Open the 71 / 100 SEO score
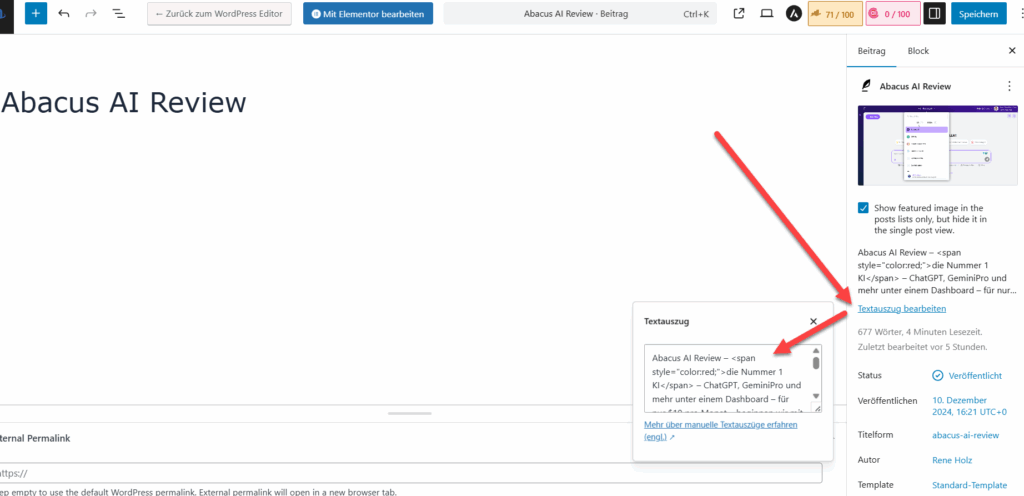The height and width of the screenshot is (496, 1024). click(834, 14)
